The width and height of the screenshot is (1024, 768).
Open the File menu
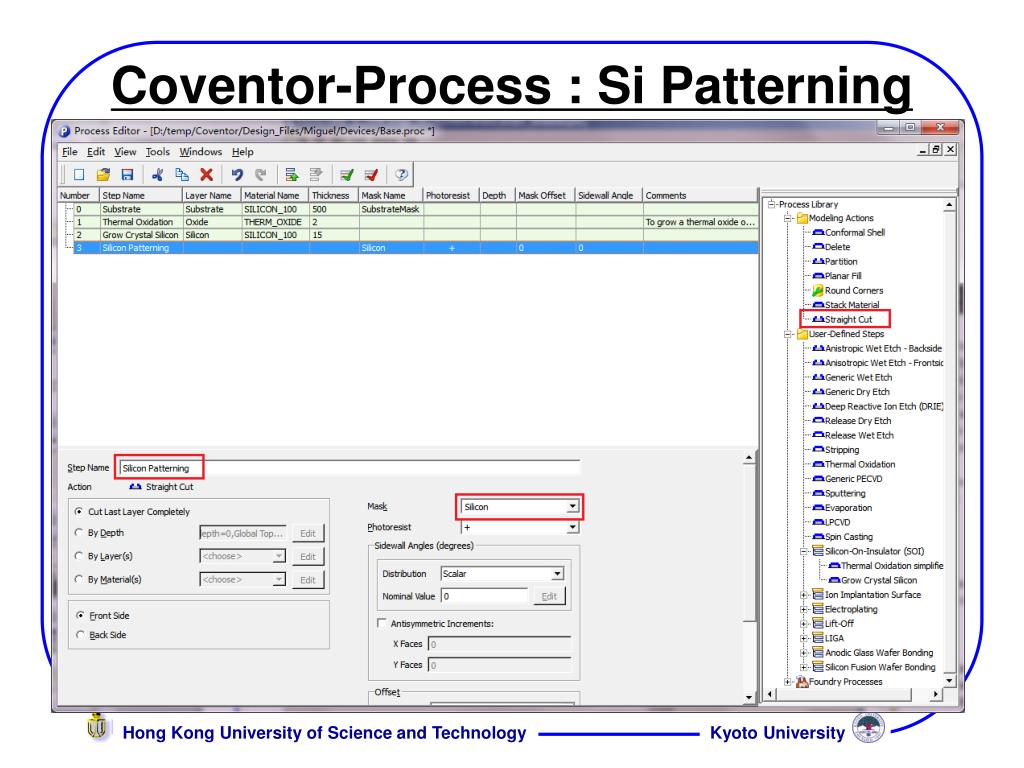point(69,152)
